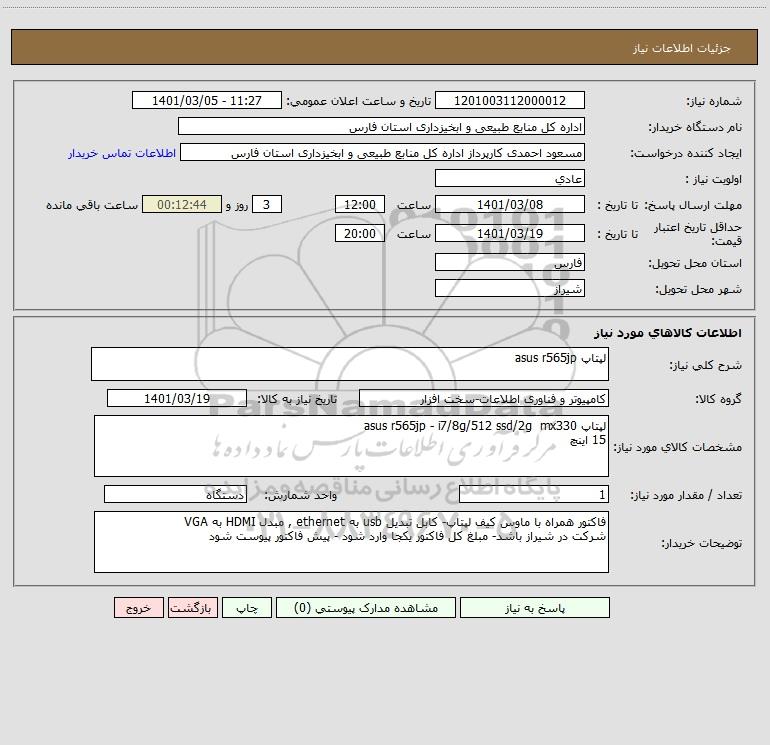This screenshot has width=770, height=745.
Task: Select the need number field 1201003112000012
Action: tap(510, 100)
